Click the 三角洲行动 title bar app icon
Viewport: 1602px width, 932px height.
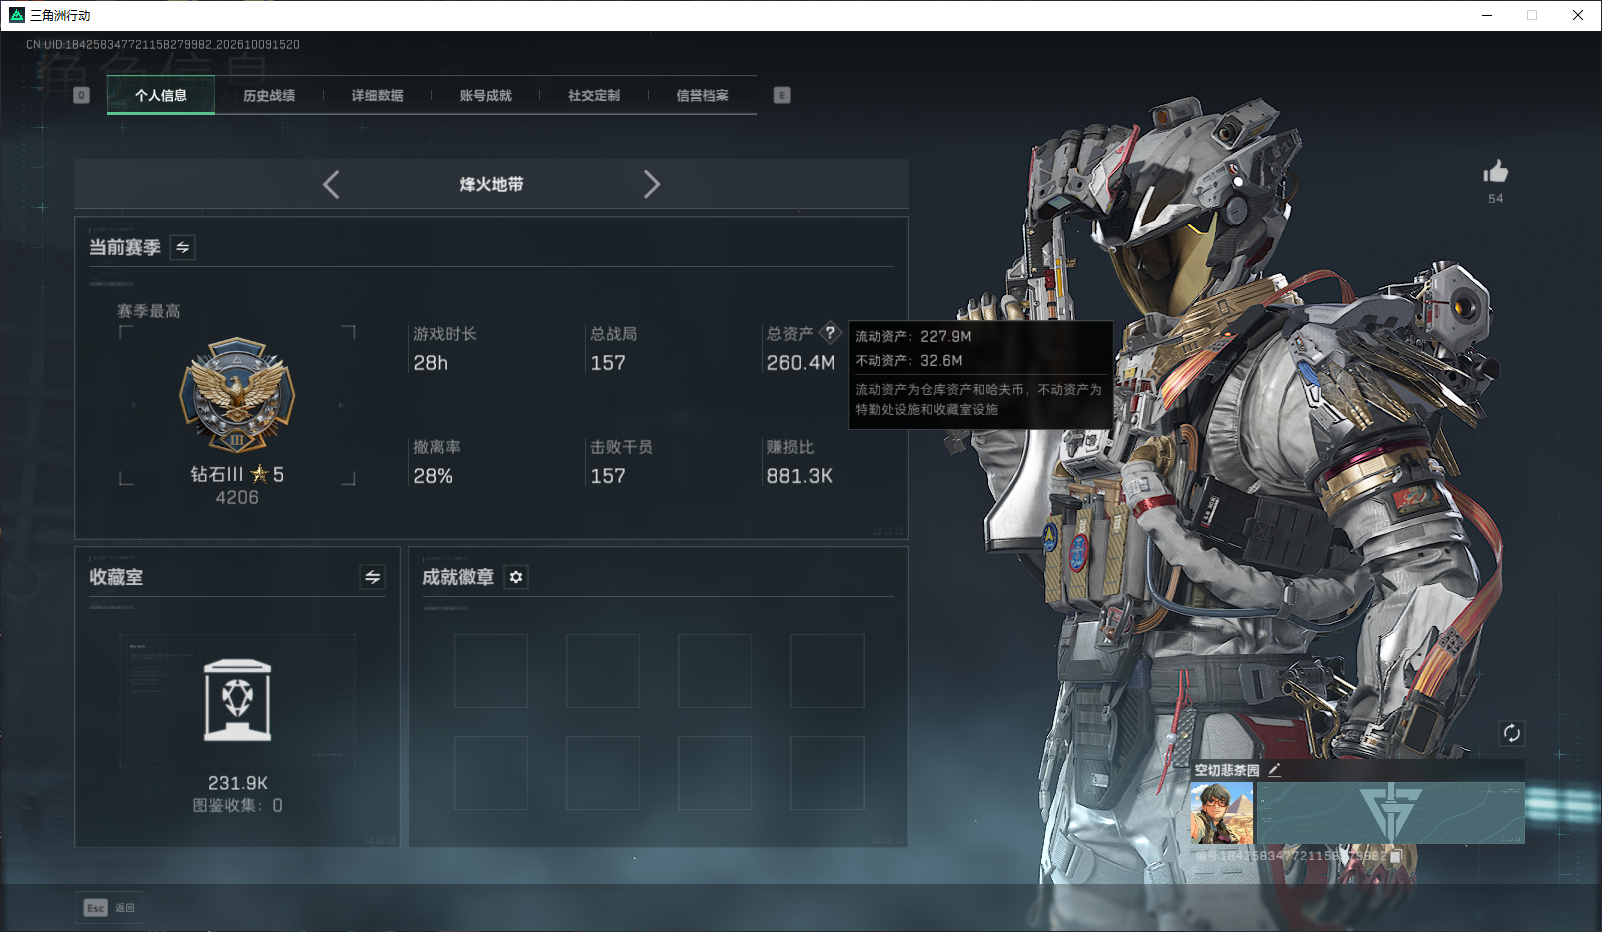click(16, 15)
